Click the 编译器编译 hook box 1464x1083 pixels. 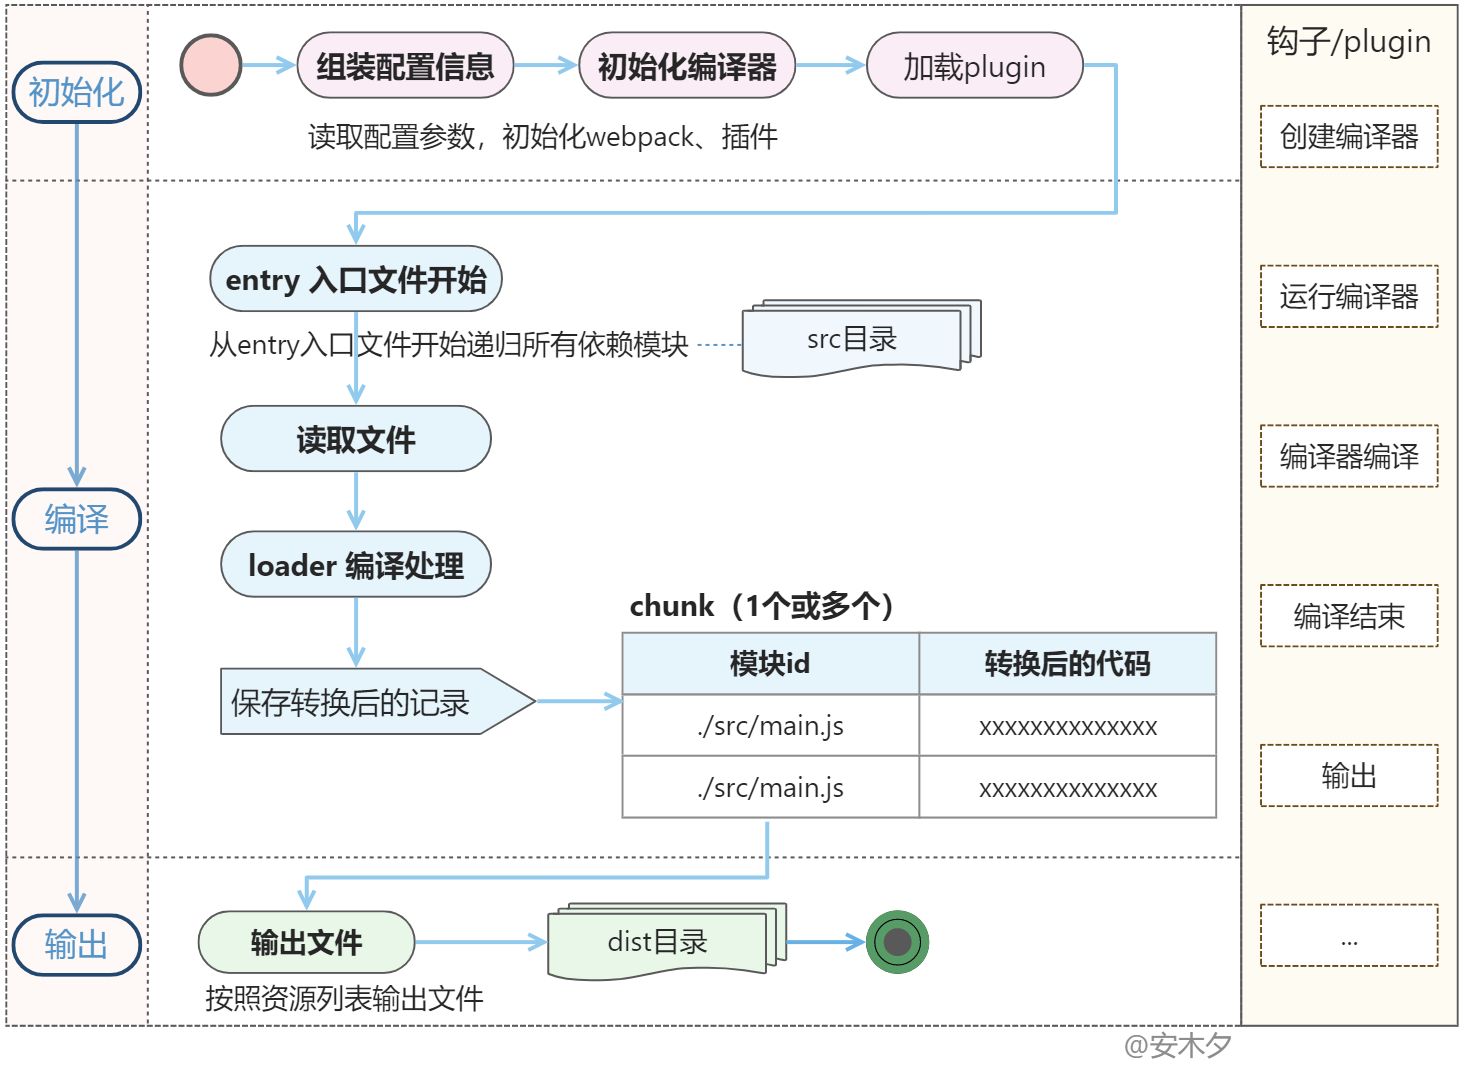tap(1349, 456)
